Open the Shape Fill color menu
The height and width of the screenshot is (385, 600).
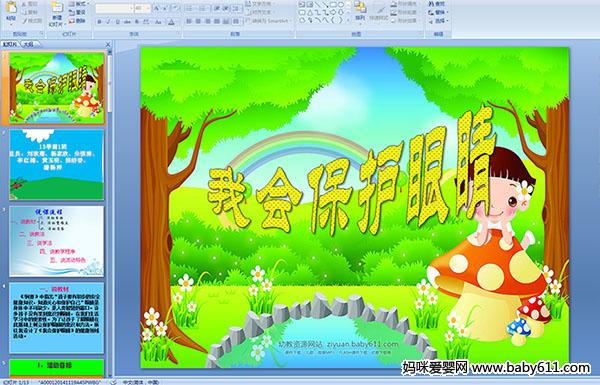pyautogui.click(x=406, y=4)
